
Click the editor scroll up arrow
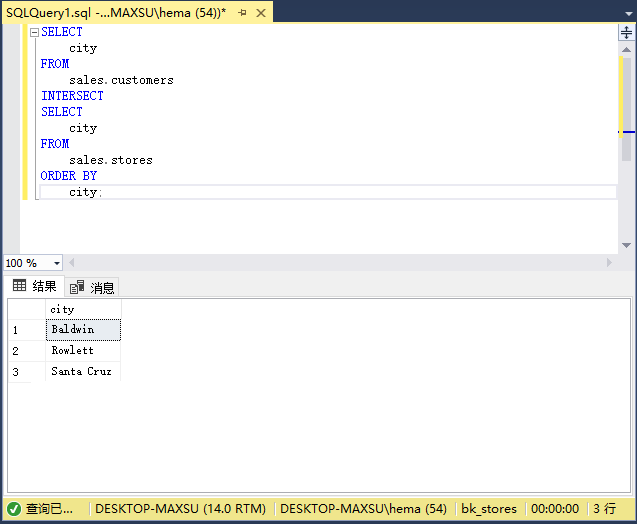point(626,50)
